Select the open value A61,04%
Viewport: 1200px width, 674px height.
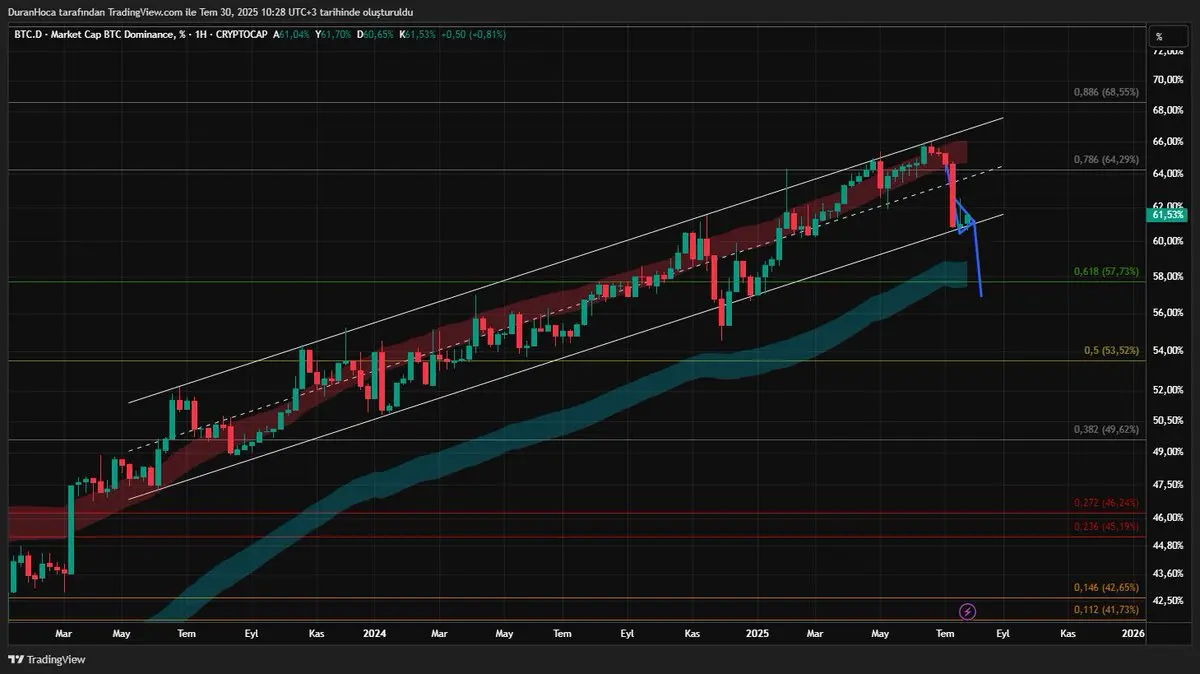click(291, 34)
